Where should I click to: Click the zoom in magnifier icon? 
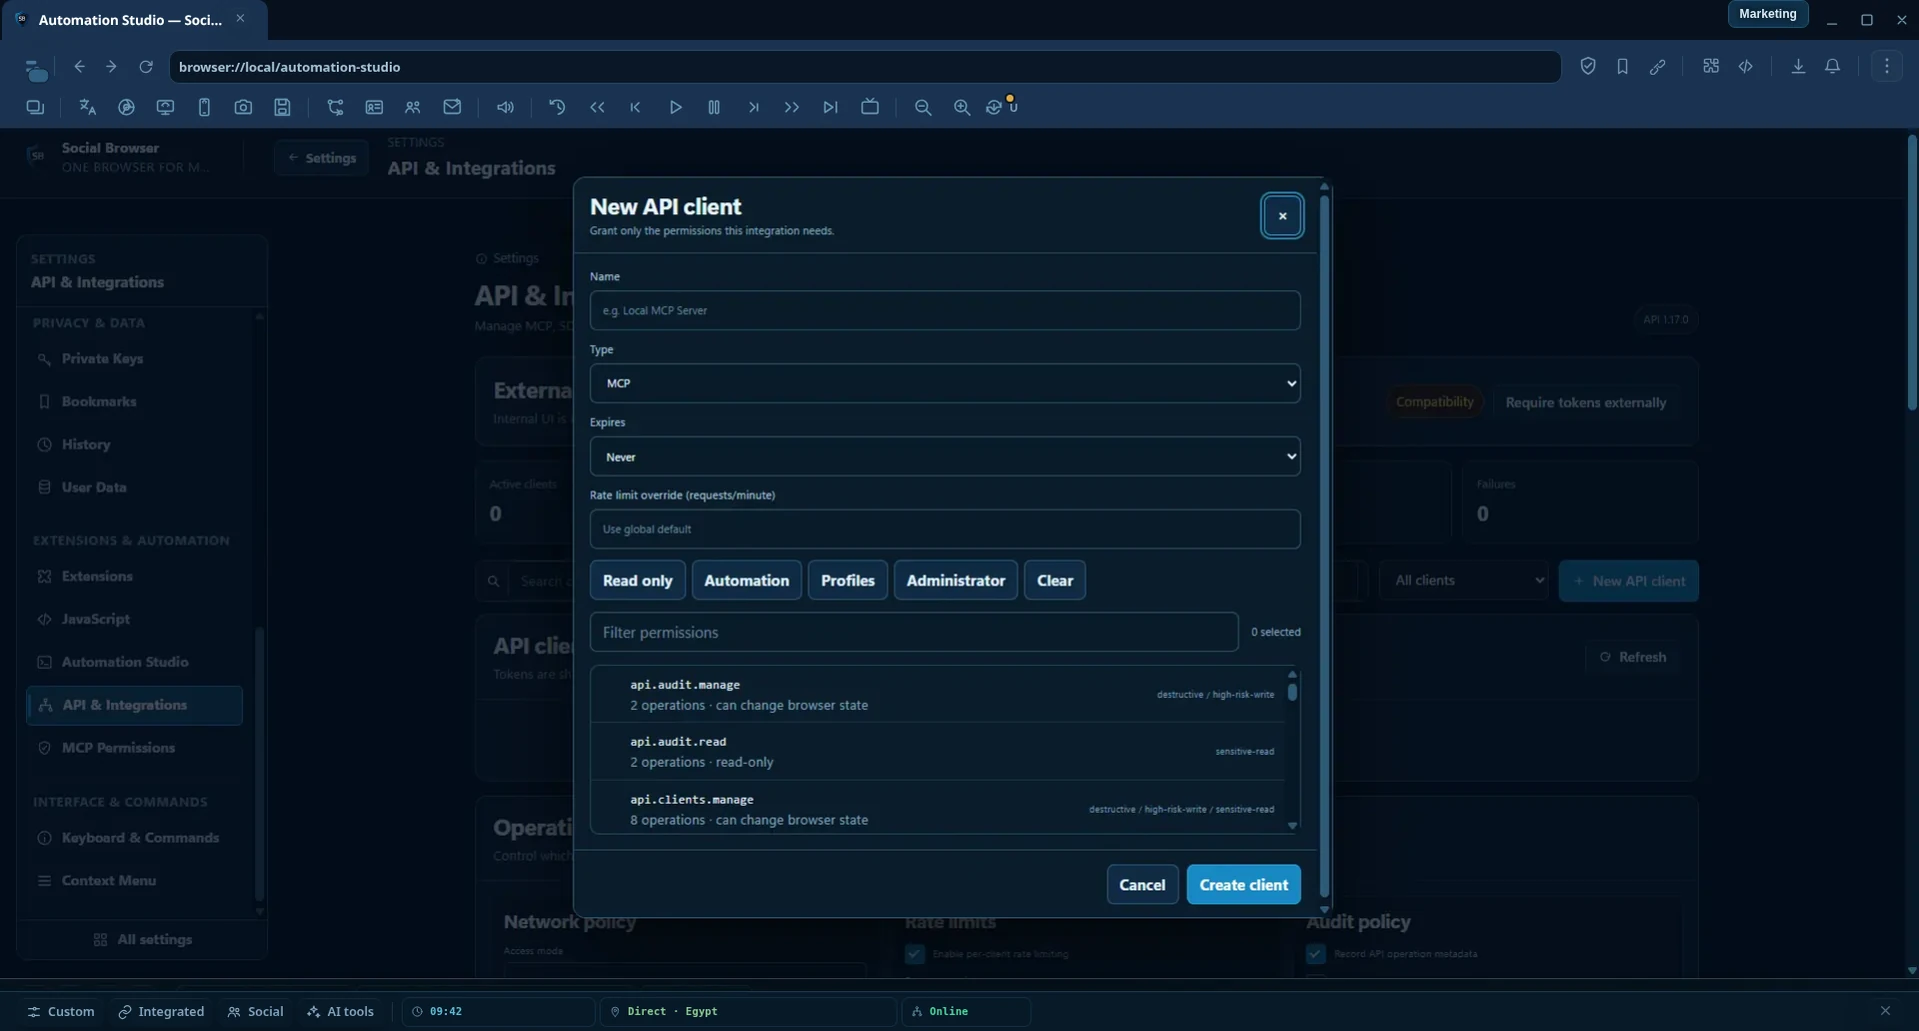click(962, 107)
